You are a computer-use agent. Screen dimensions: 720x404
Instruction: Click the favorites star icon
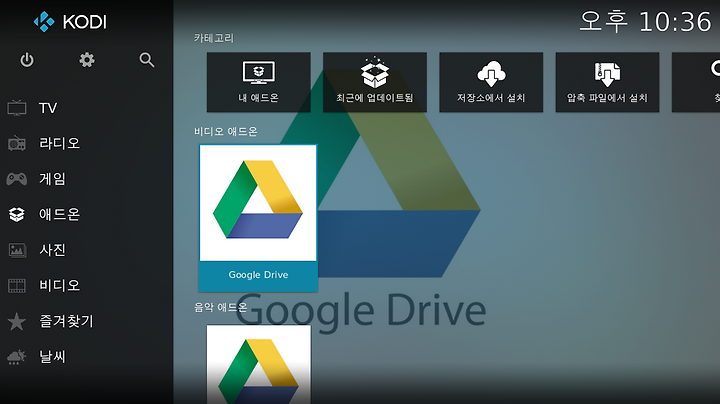coord(17,321)
